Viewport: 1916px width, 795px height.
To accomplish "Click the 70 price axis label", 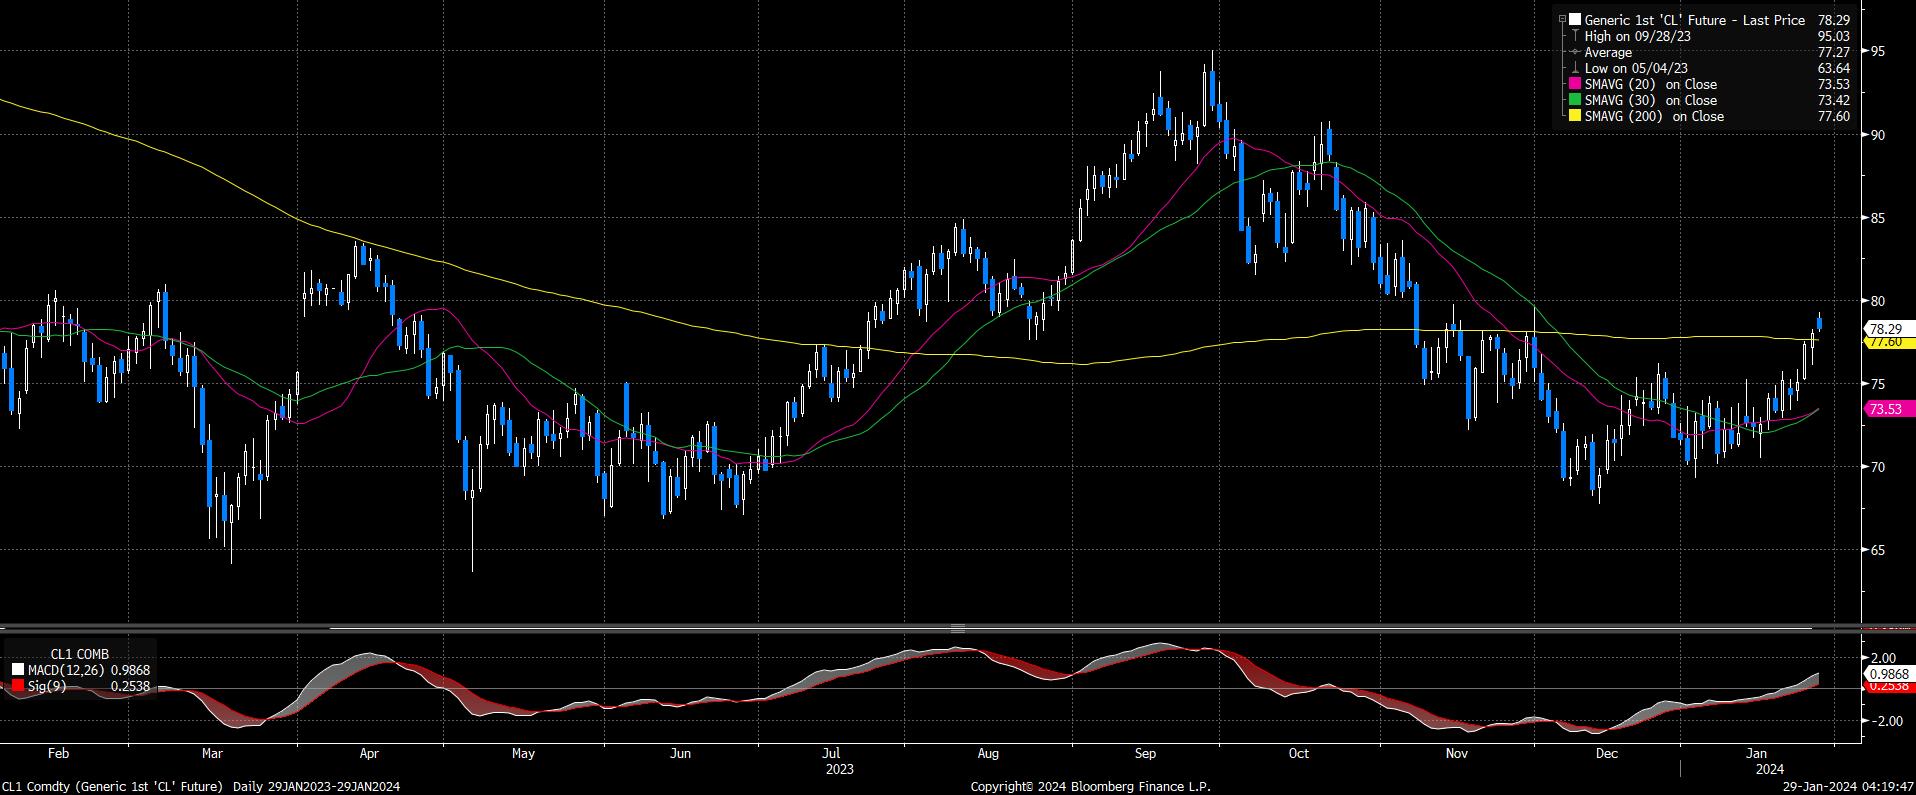I will (1878, 467).
